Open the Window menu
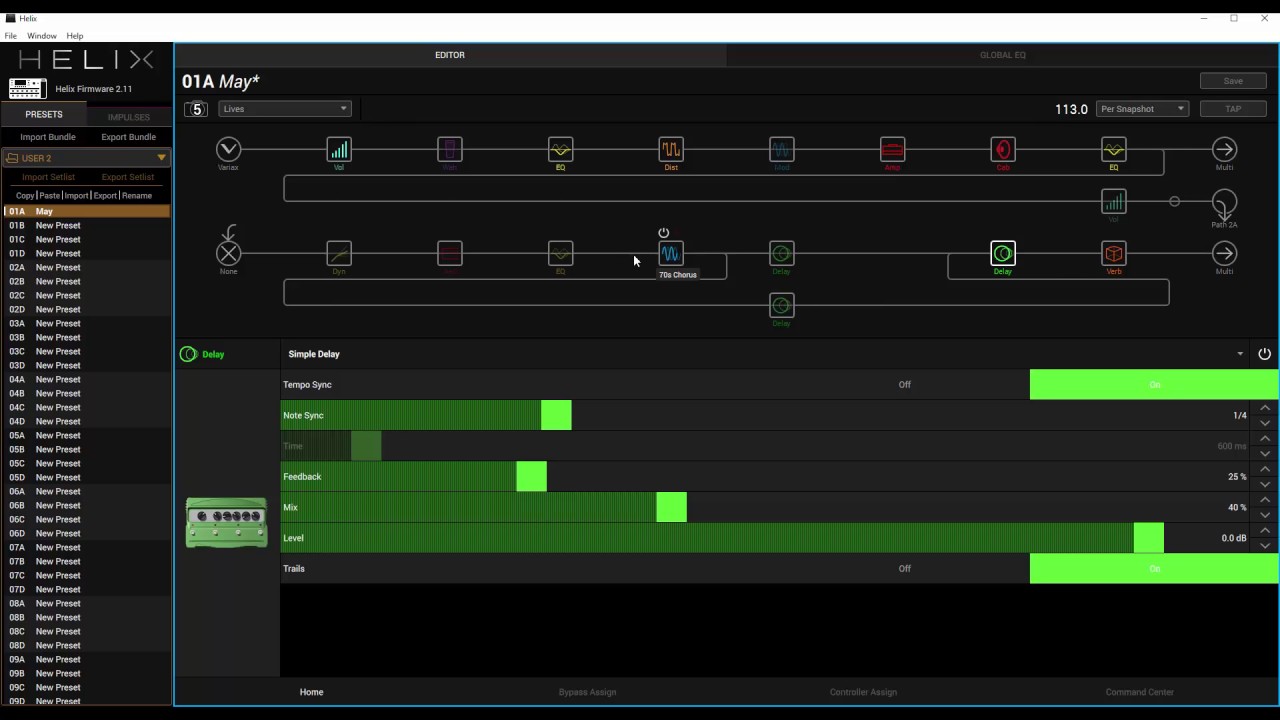The width and height of the screenshot is (1280, 720). coord(42,36)
